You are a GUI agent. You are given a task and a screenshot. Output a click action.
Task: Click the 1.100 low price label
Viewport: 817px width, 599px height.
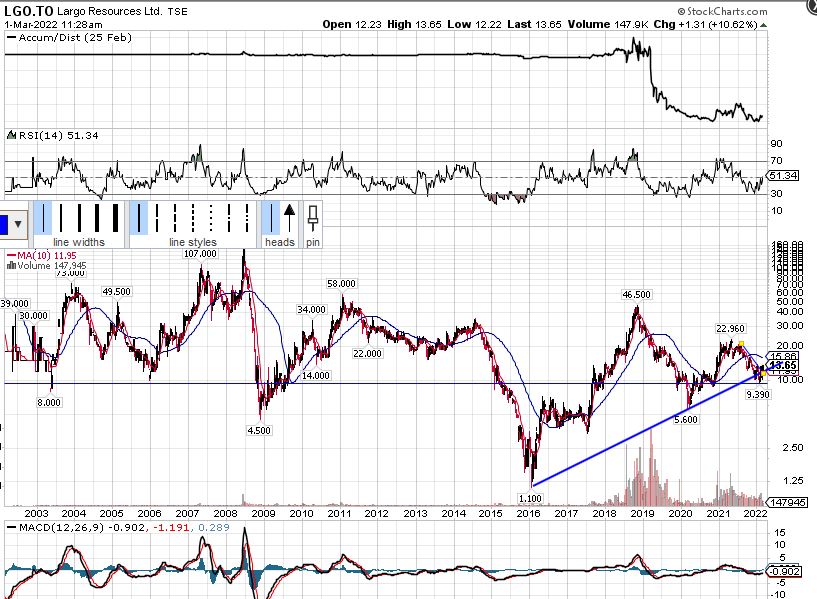530,498
